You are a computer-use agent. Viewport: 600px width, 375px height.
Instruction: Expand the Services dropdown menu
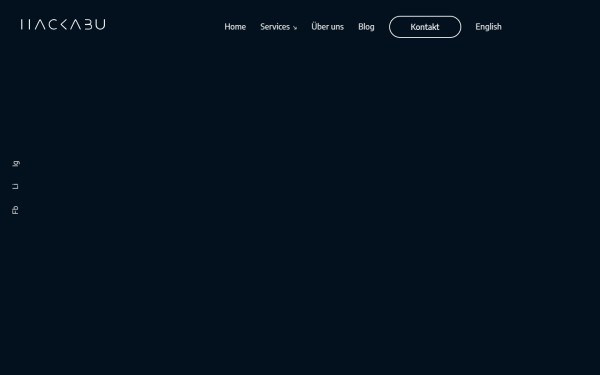click(x=279, y=27)
